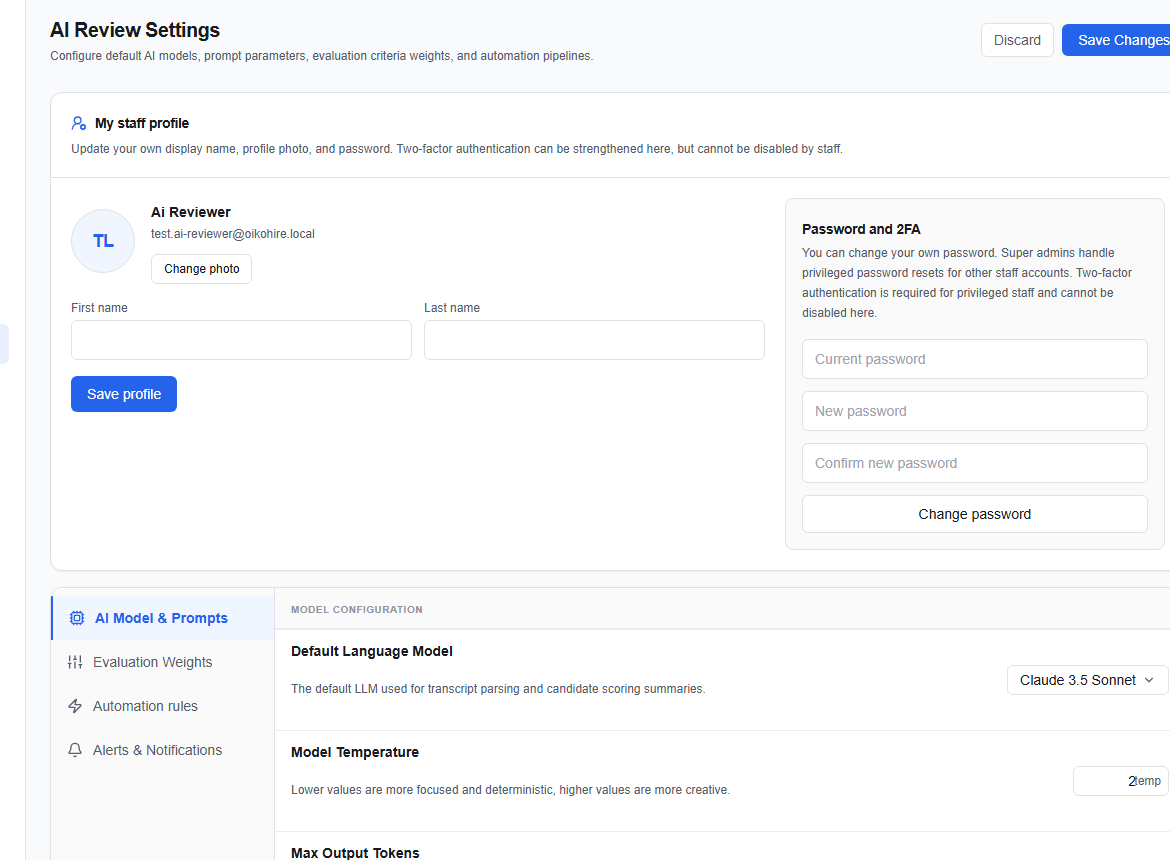1170x860 pixels.
Task: Save the staff profile
Action: pos(124,394)
